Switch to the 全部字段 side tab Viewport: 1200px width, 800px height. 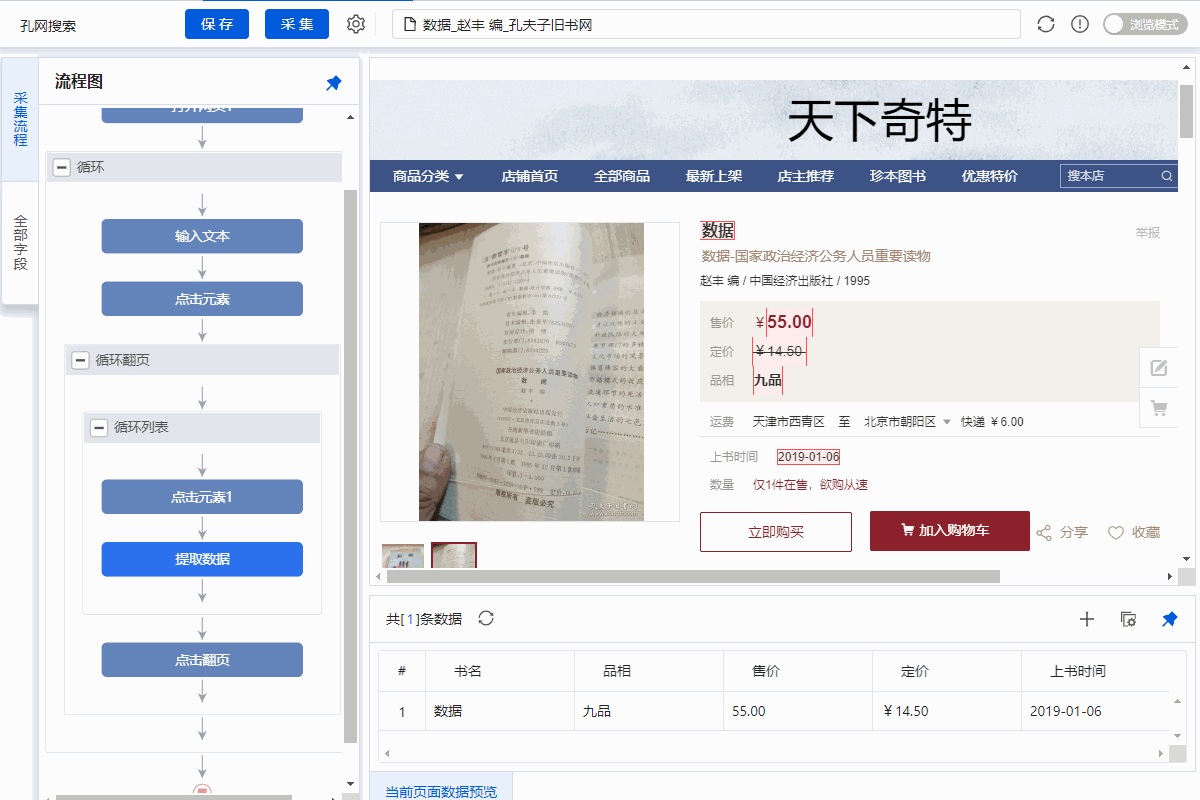(x=20, y=242)
